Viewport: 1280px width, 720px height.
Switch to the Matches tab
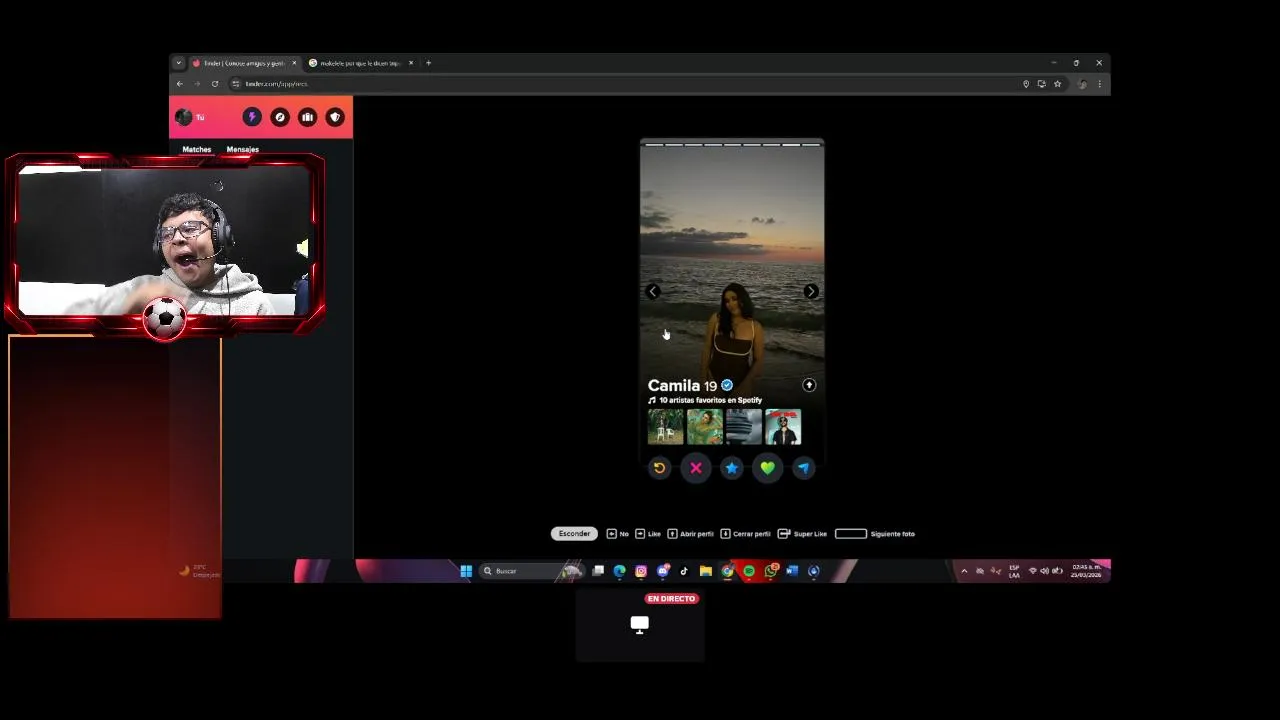point(197,149)
